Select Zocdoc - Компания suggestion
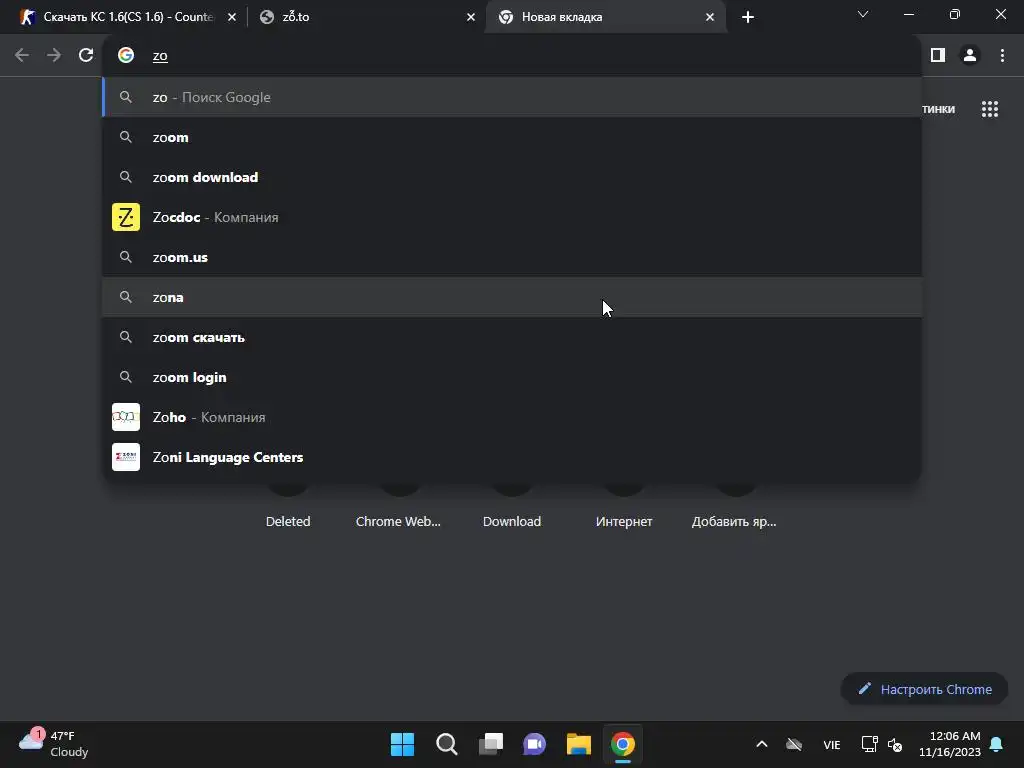 pyautogui.click(x=512, y=217)
